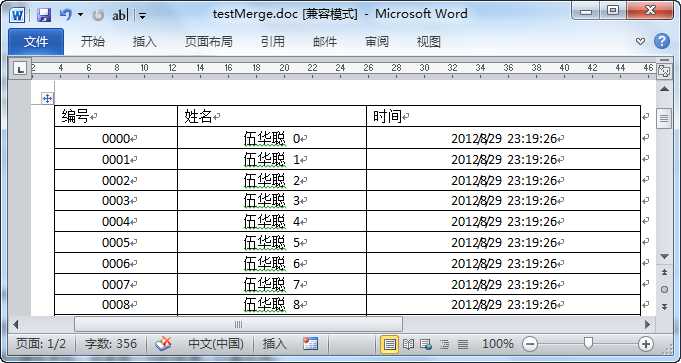Click the cell containing 0008
681x363 pixels.
(x=116, y=305)
